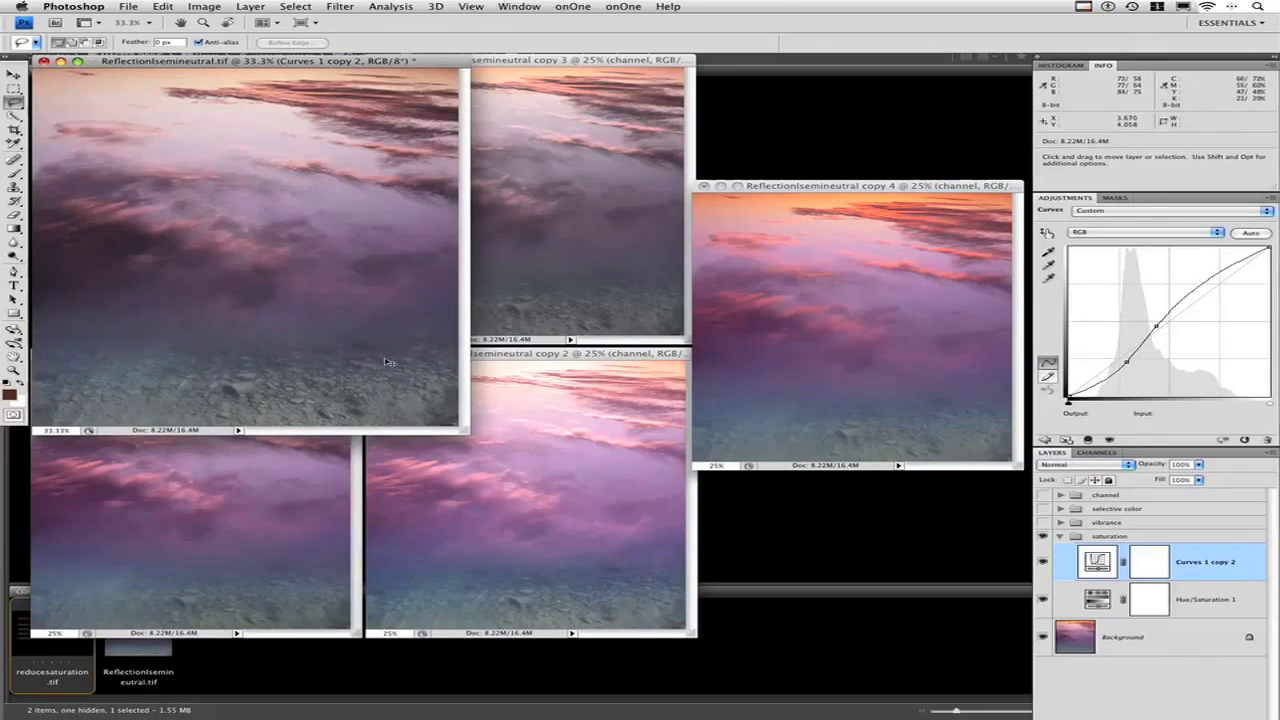Choose draw-curve pencil mode button
Viewport: 1280px width, 720px height.
(1048, 377)
